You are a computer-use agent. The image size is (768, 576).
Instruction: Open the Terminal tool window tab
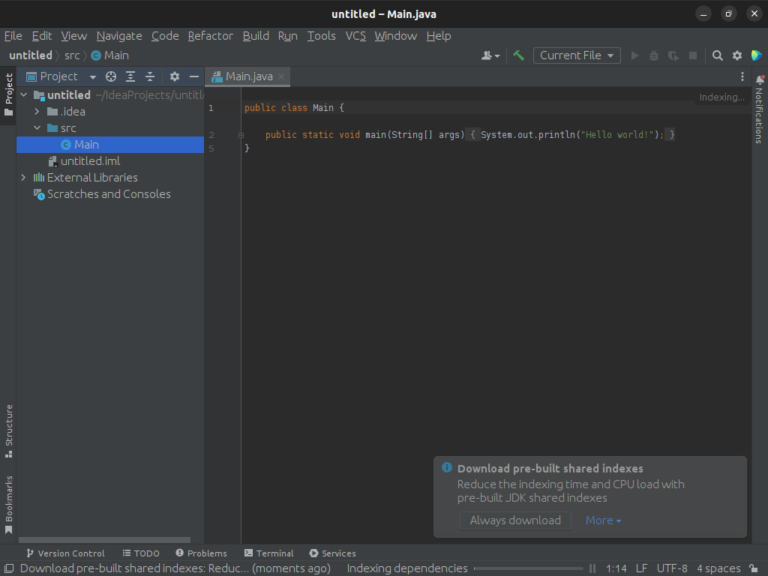click(x=269, y=553)
